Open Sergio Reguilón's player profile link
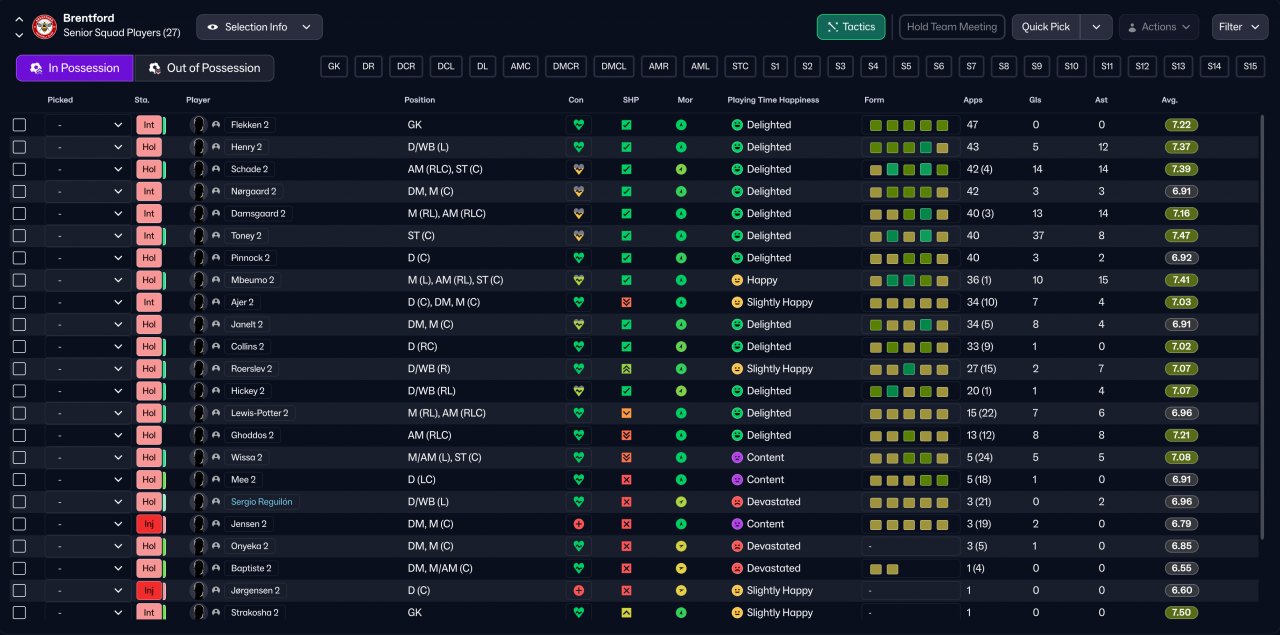Viewport: 1280px width, 635px height. point(263,502)
